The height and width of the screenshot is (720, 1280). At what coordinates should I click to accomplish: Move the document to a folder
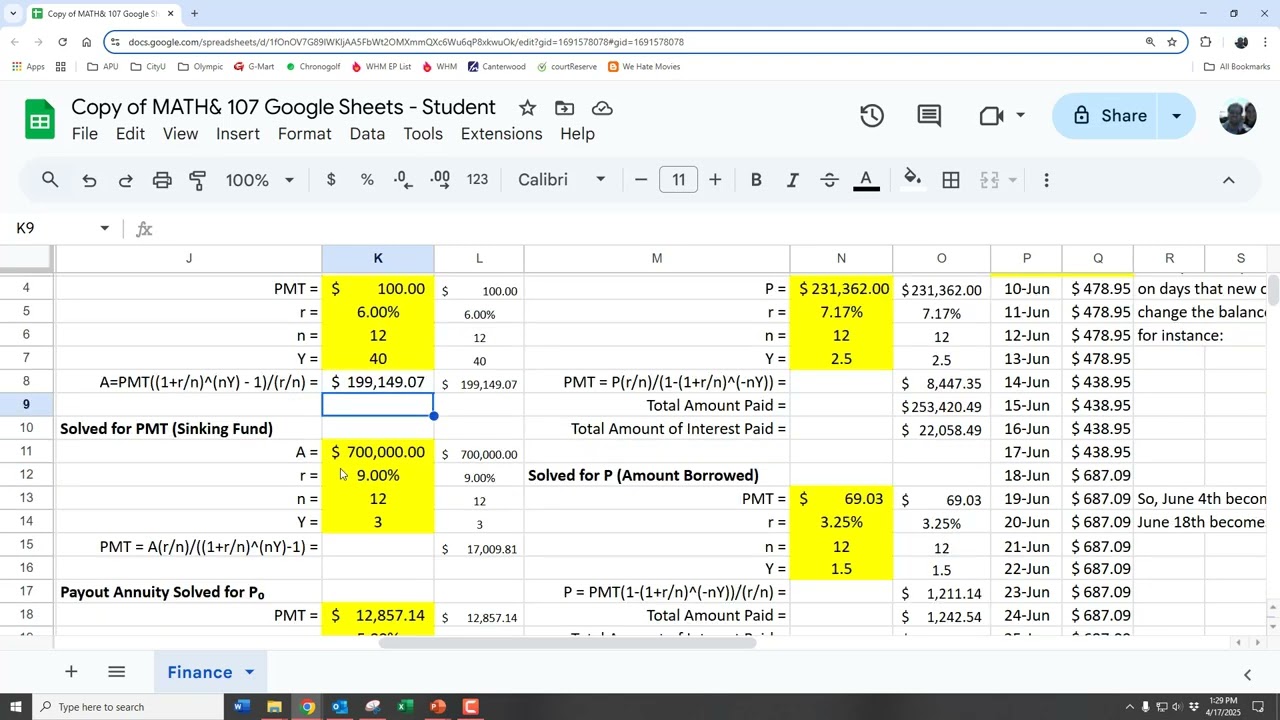(x=564, y=108)
